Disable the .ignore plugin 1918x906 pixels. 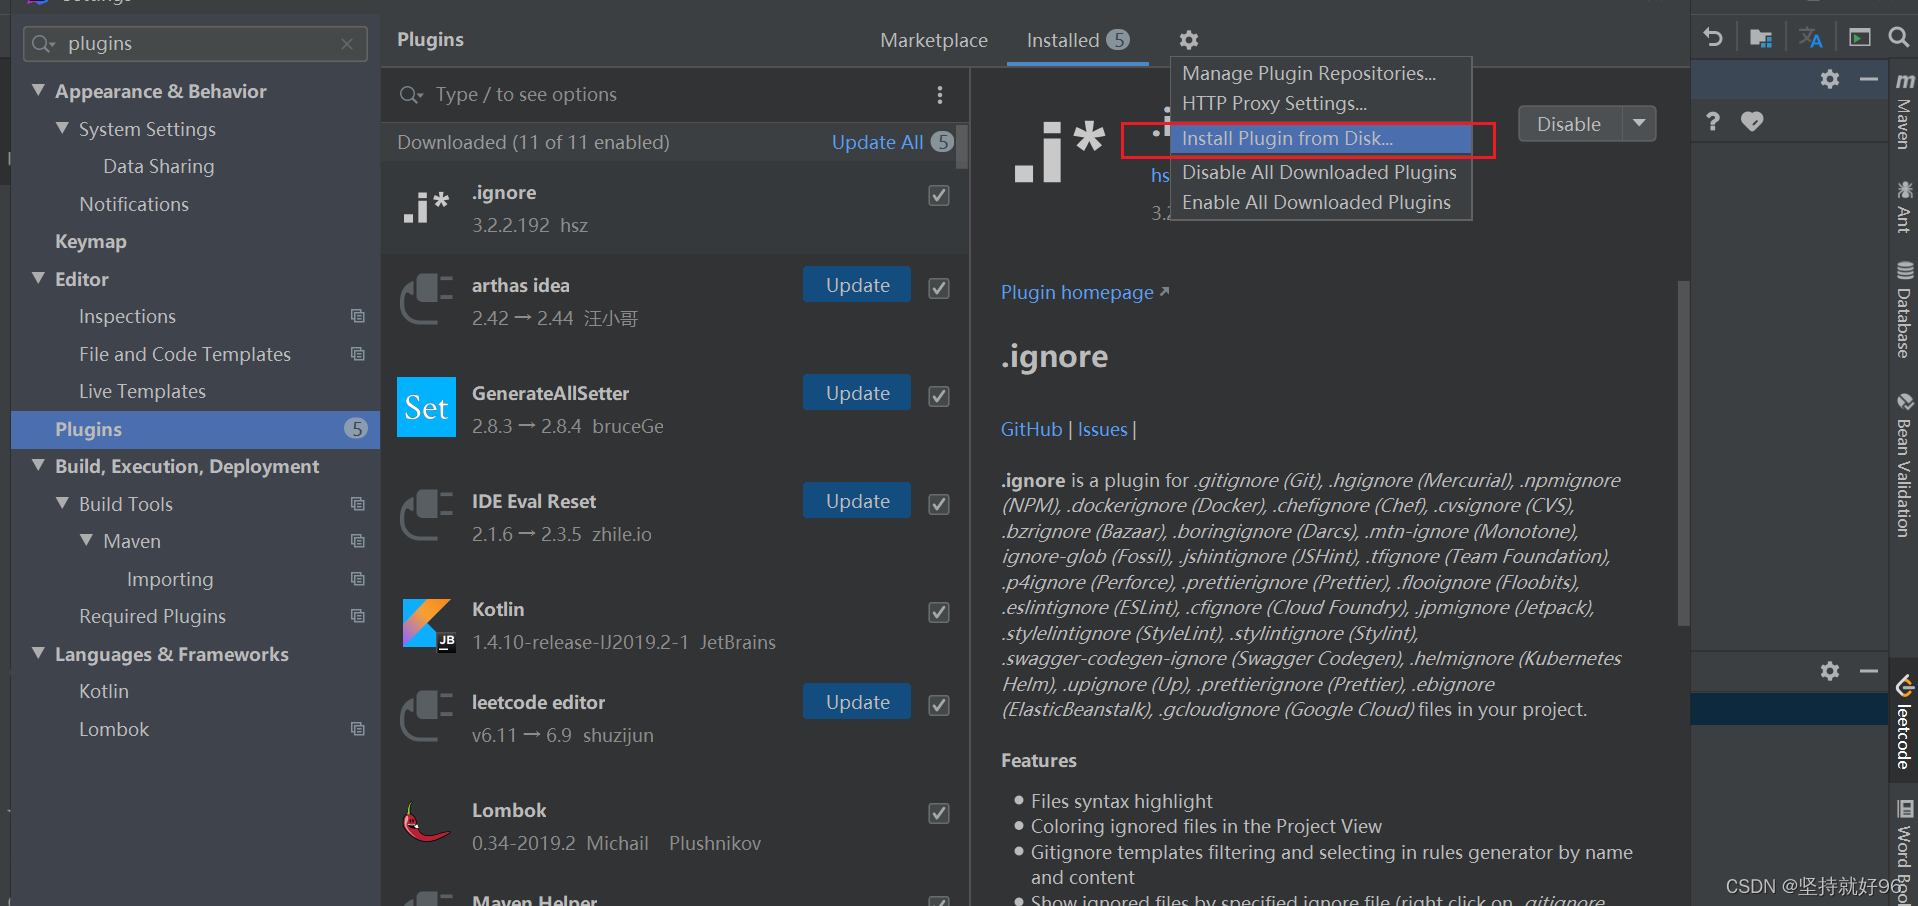click(1569, 124)
